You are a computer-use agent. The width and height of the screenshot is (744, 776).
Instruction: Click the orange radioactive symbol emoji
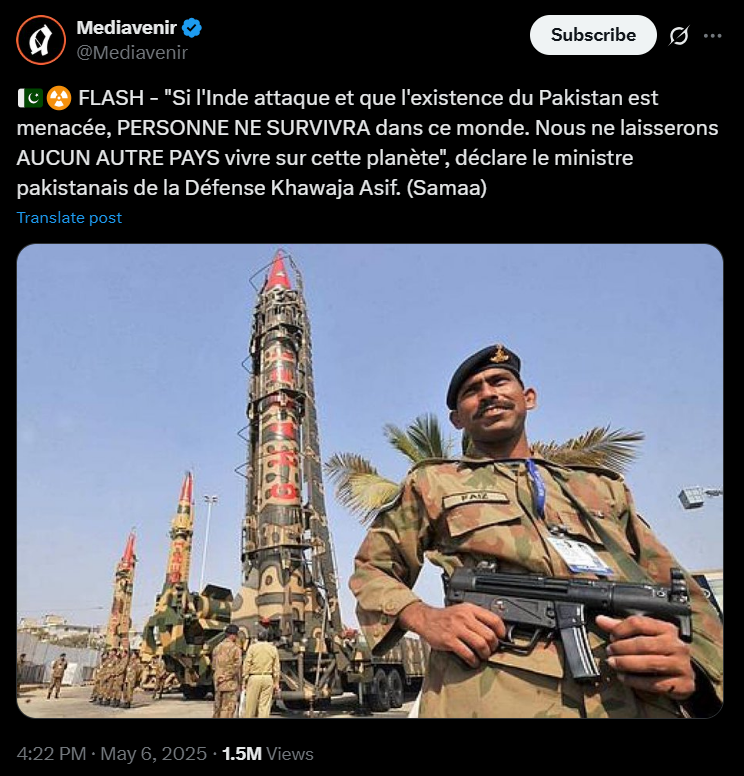(x=59, y=98)
